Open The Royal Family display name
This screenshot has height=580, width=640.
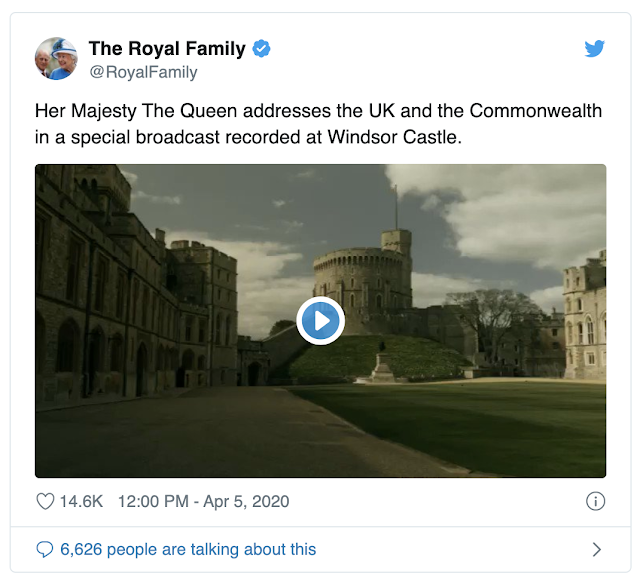[x=167, y=49]
